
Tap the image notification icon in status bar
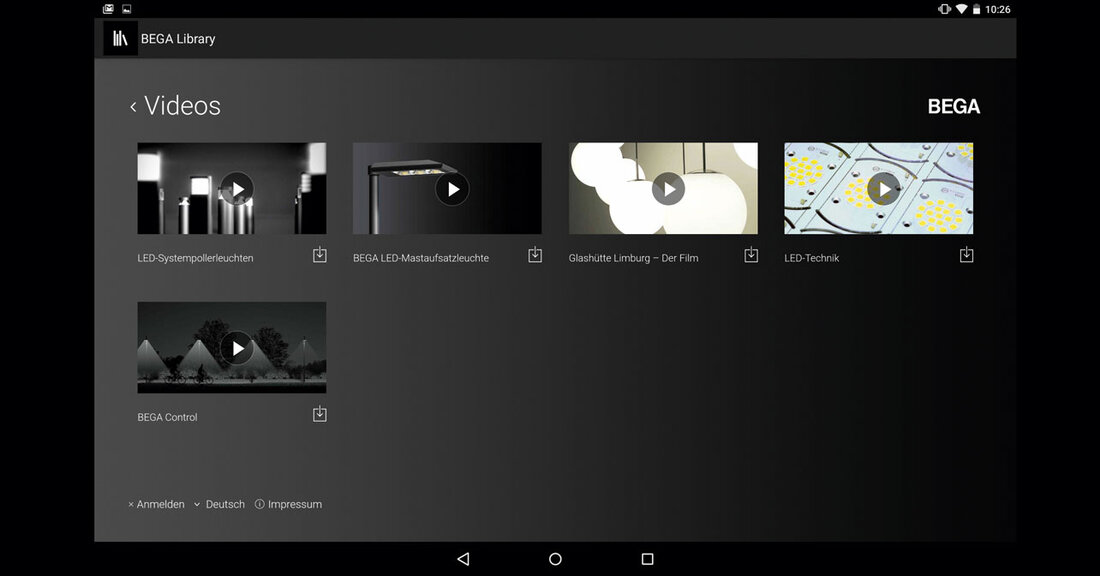127,9
